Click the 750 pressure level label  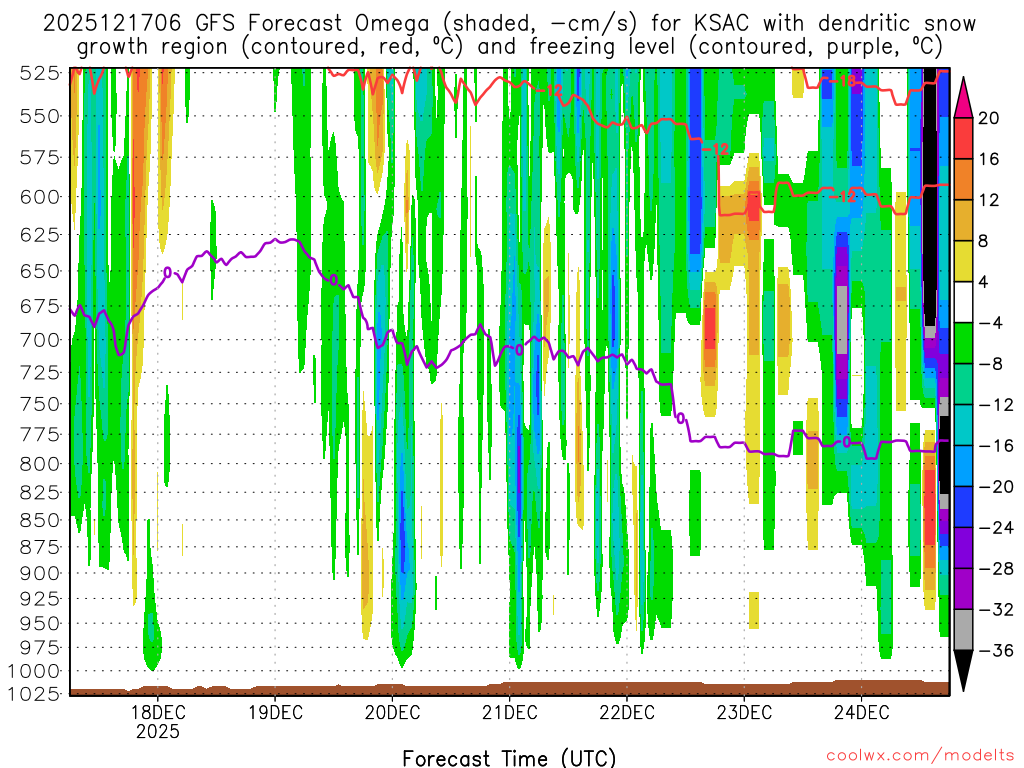coord(40,404)
